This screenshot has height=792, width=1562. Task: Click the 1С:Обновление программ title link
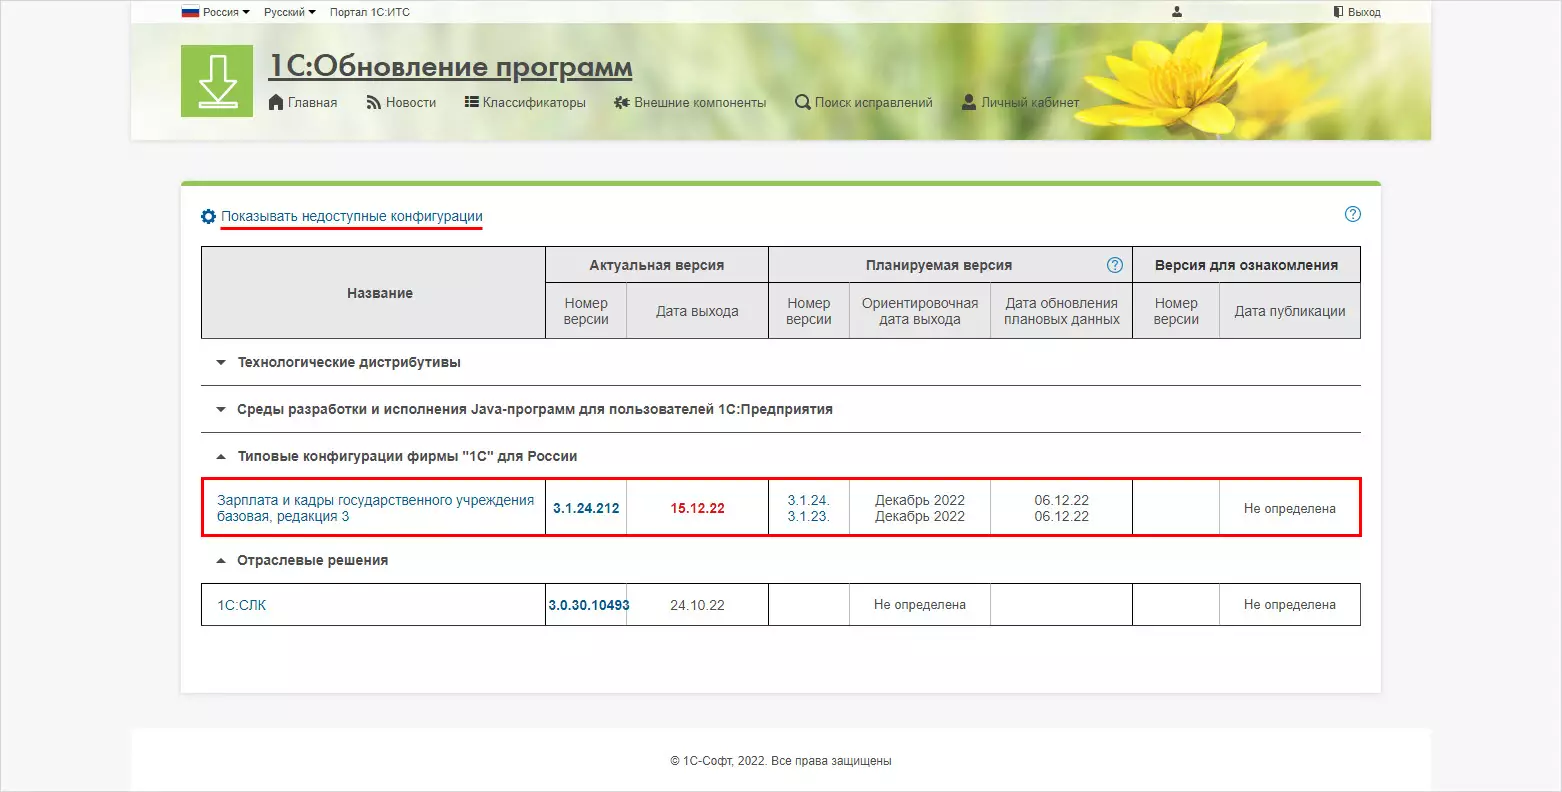(x=451, y=67)
